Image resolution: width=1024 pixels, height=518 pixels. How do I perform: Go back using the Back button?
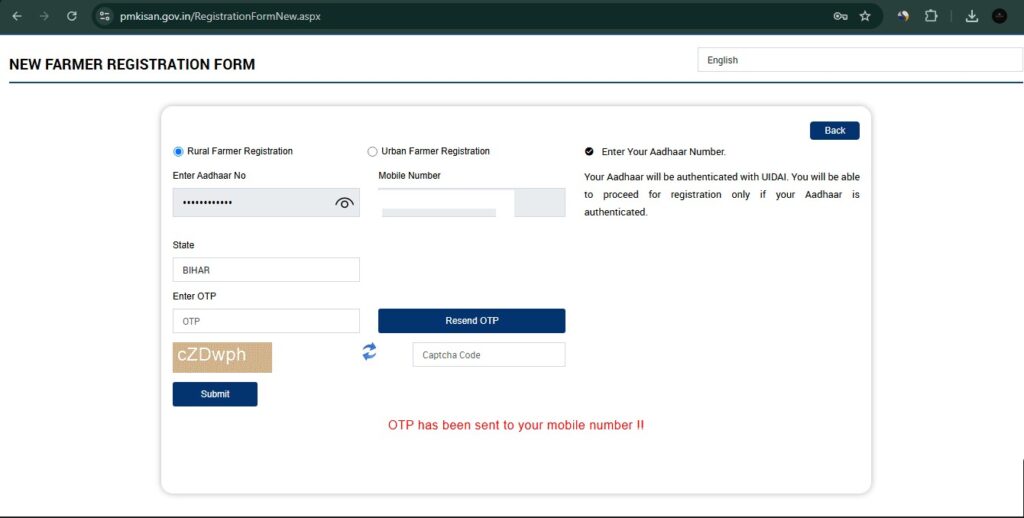tap(834, 131)
